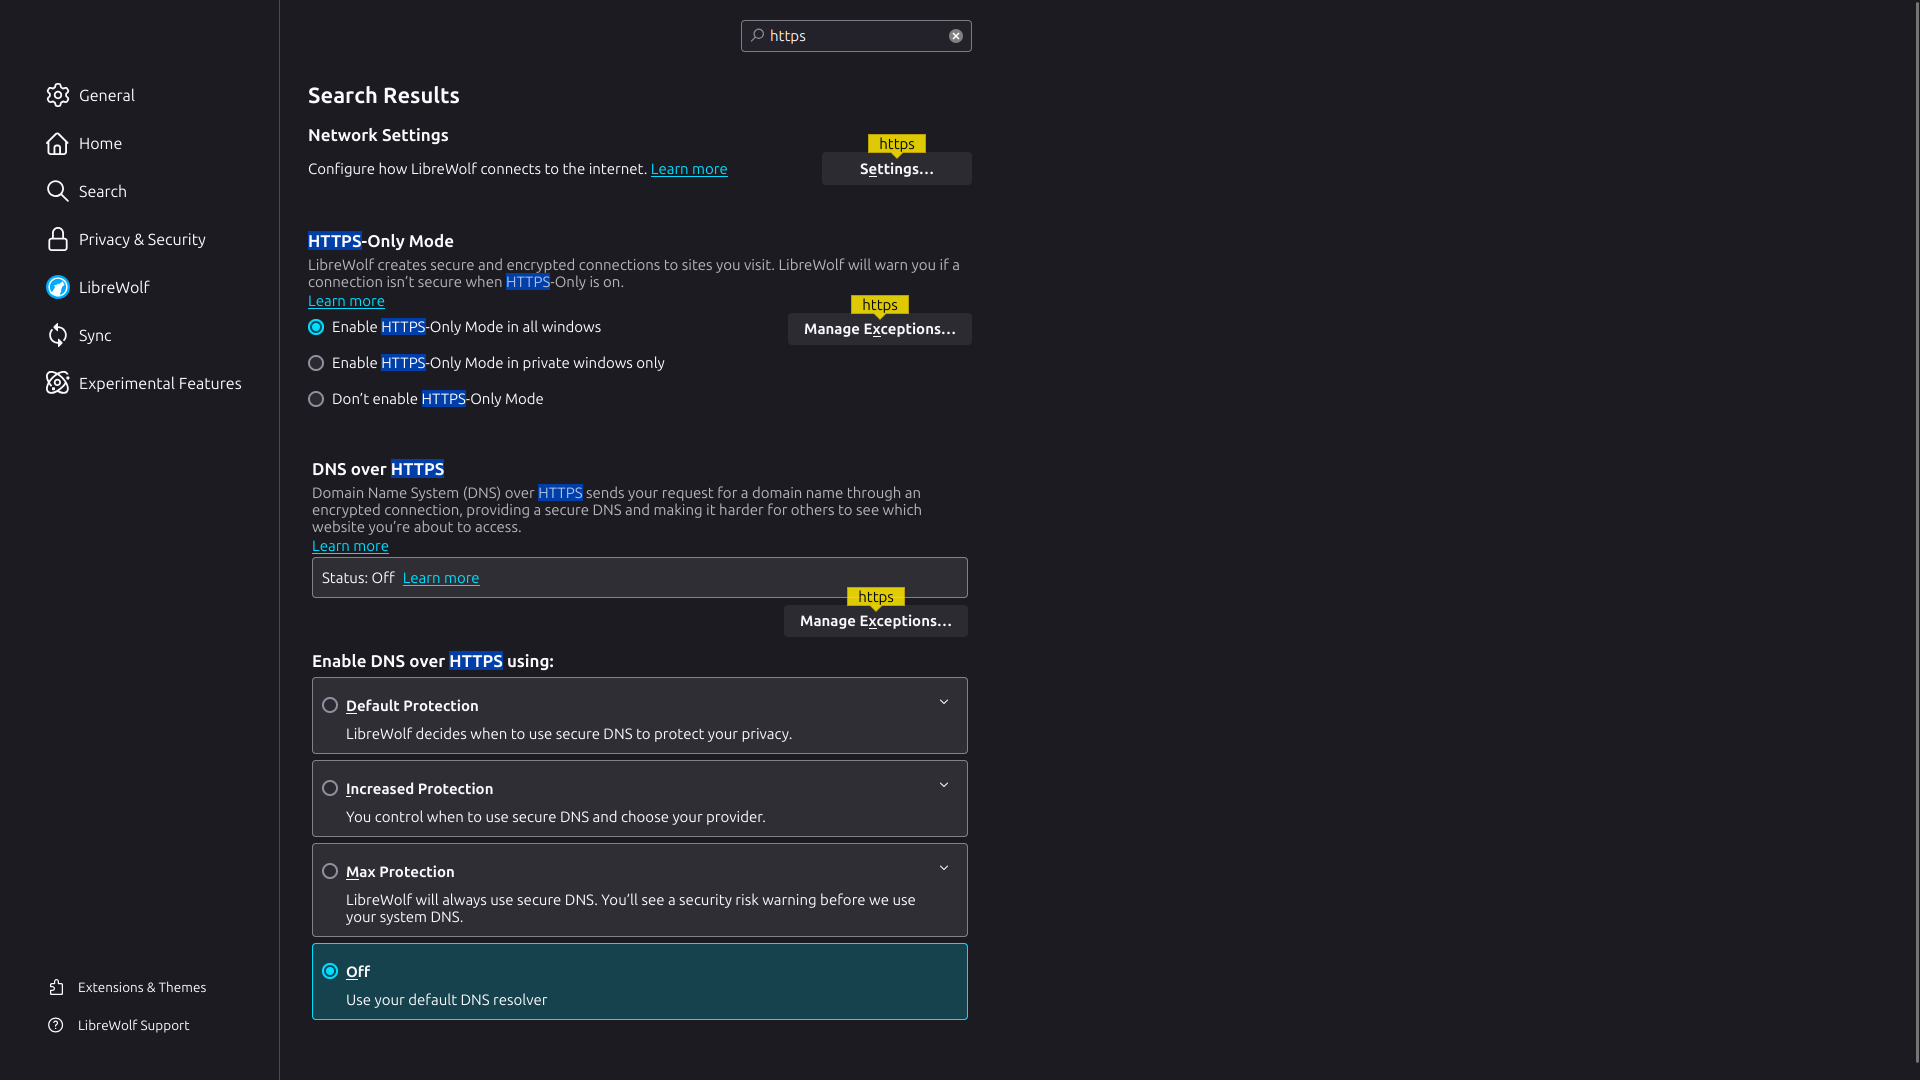Click the Home house icon
This screenshot has width=1920, height=1080.
[x=58, y=143]
